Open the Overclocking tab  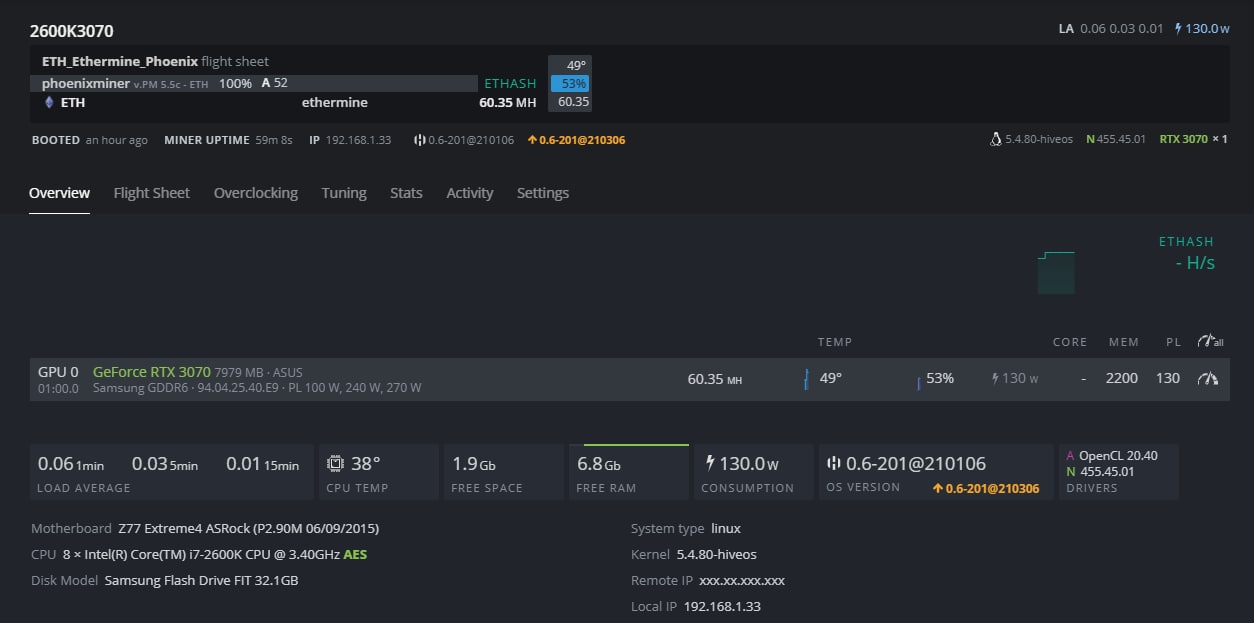(256, 193)
